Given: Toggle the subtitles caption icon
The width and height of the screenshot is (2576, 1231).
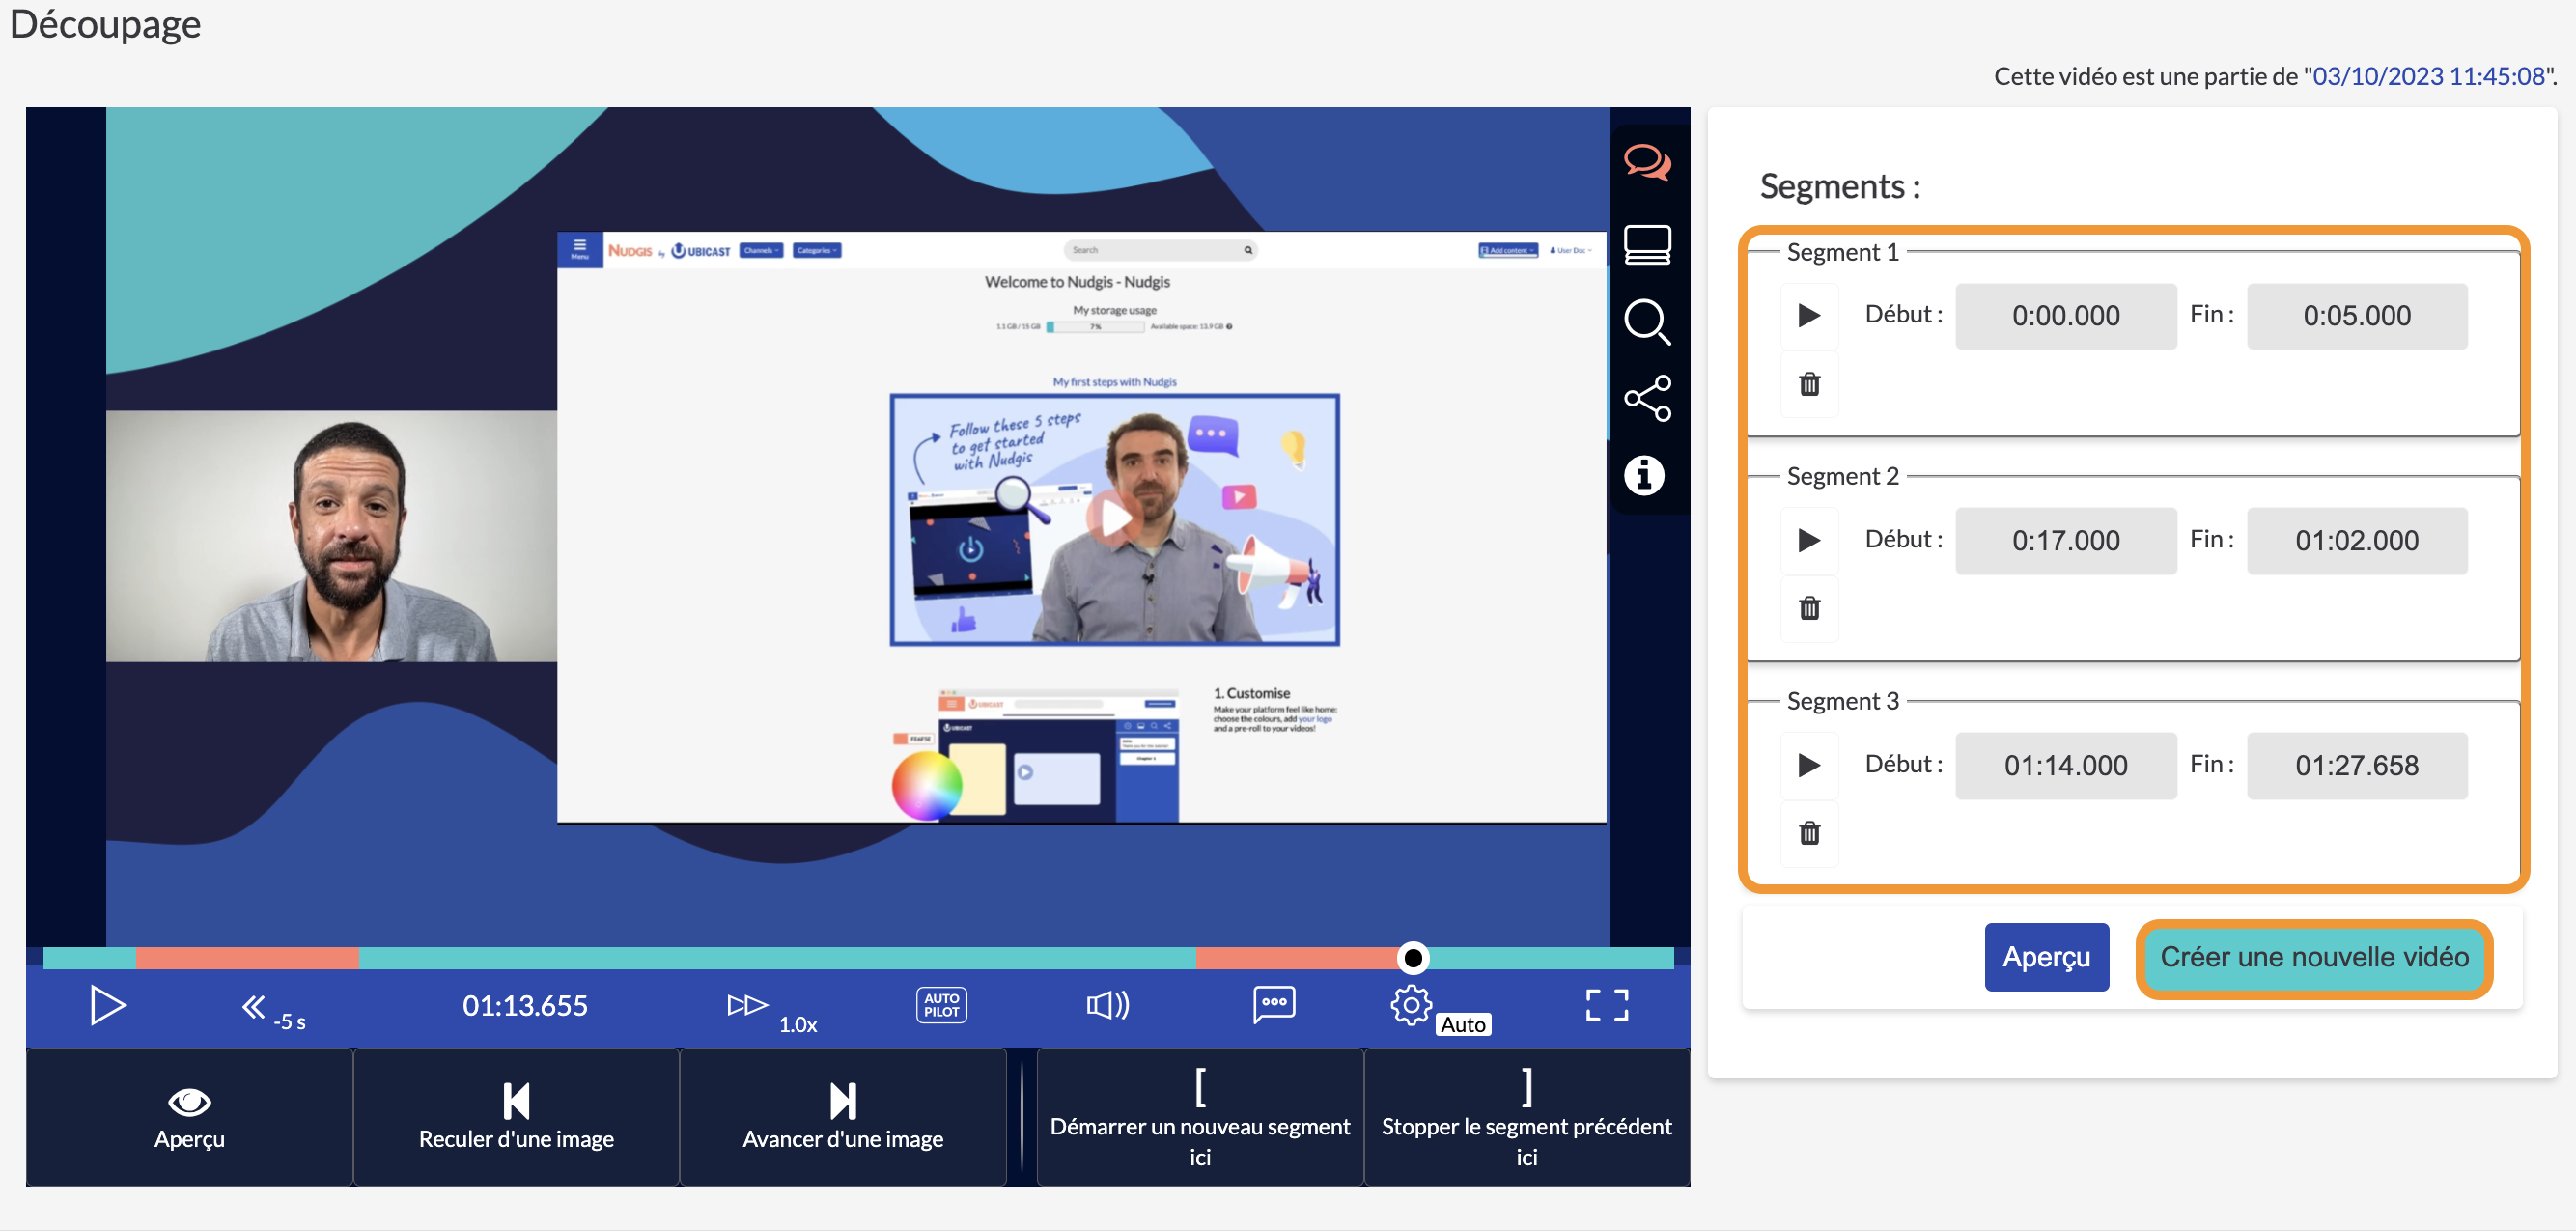Looking at the screenshot, I should [1274, 1005].
